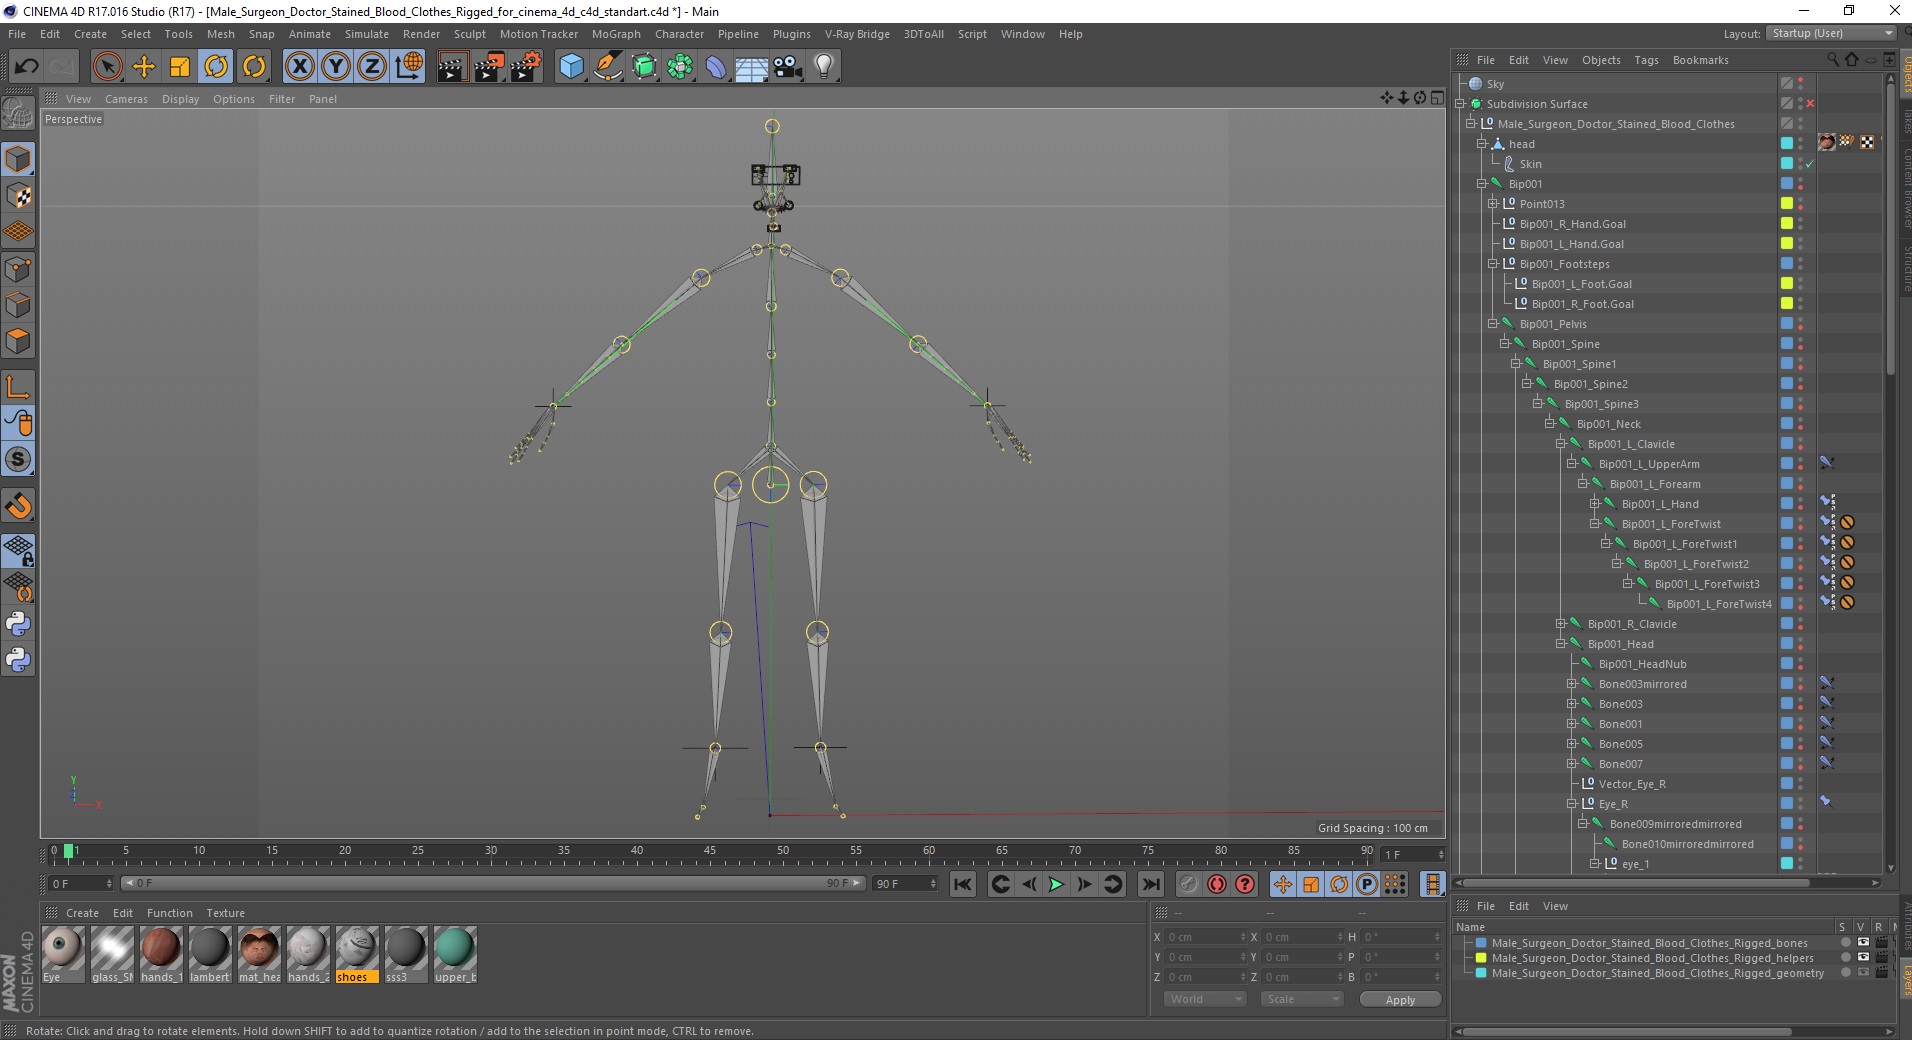The image size is (1912, 1040).
Task: Toggle visibility of Rigged_helpers layer
Action: click(x=1863, y=958)
